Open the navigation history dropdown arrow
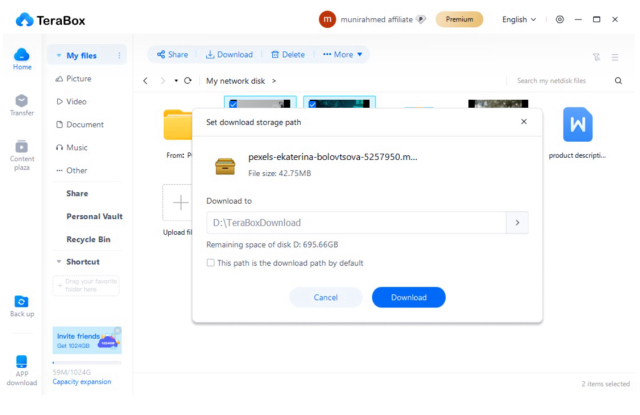 176,81
